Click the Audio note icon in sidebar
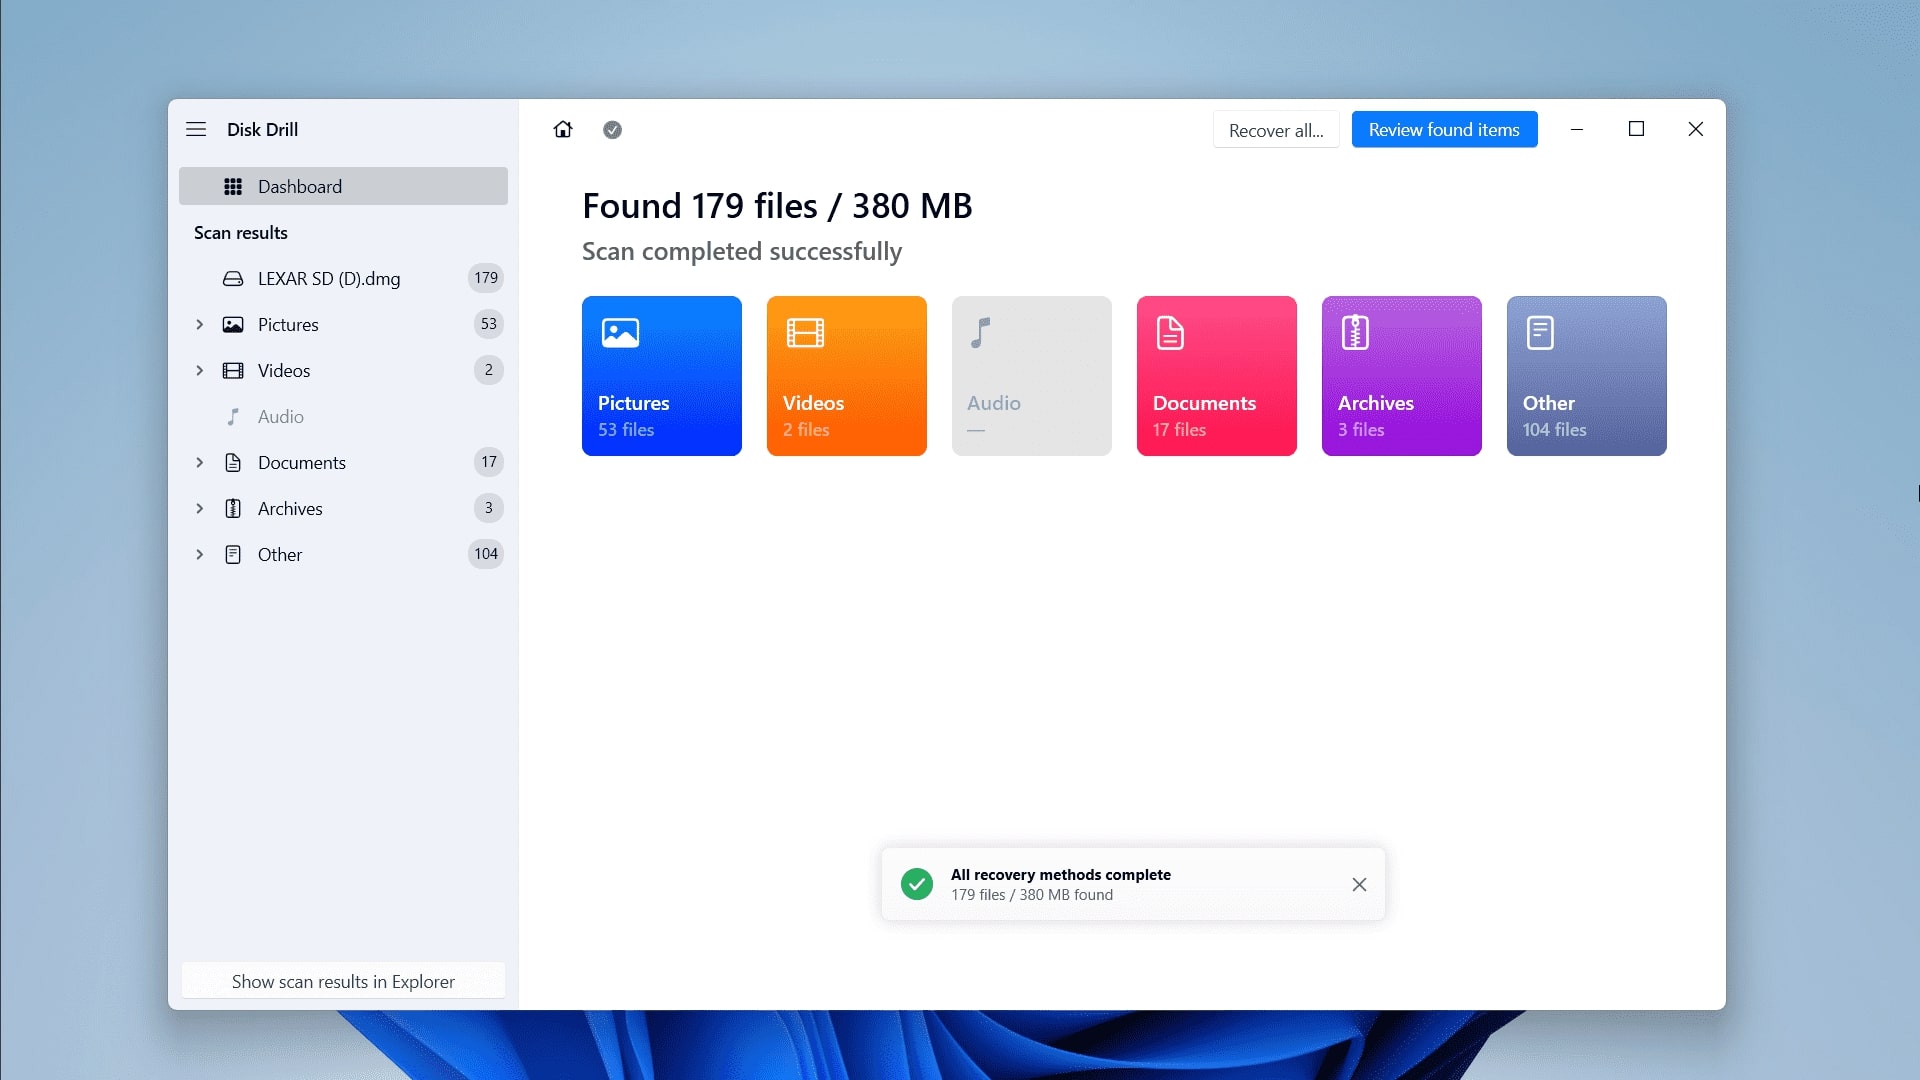 point(233,417)
